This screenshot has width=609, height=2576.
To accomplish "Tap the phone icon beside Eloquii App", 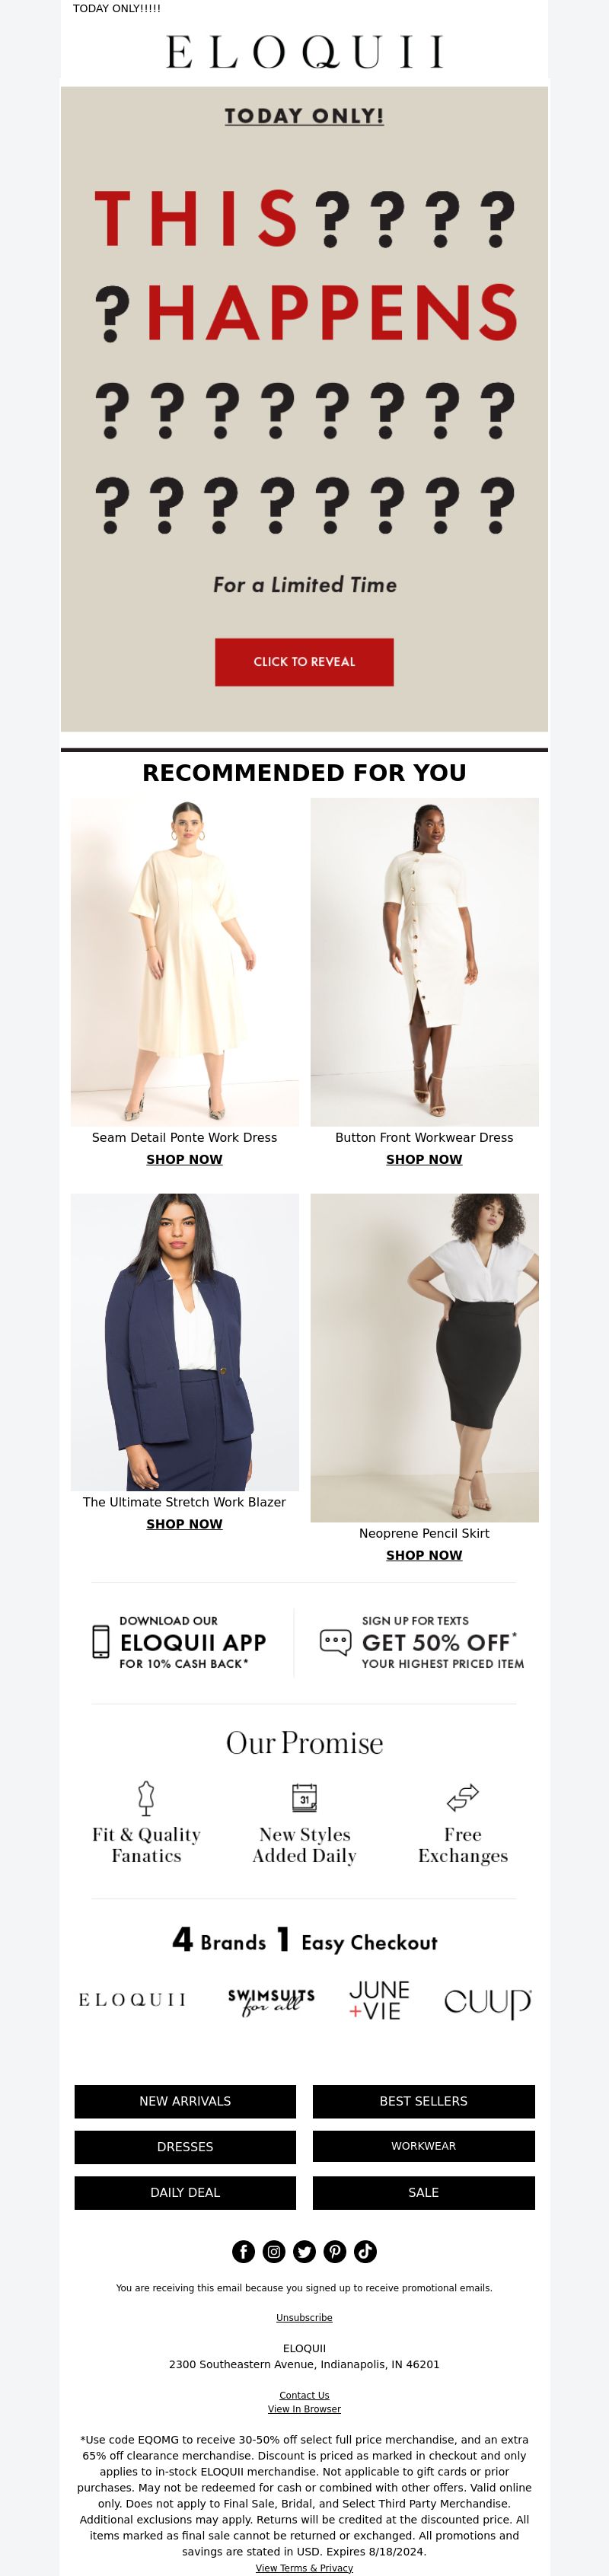I will tap(101, 1641).
